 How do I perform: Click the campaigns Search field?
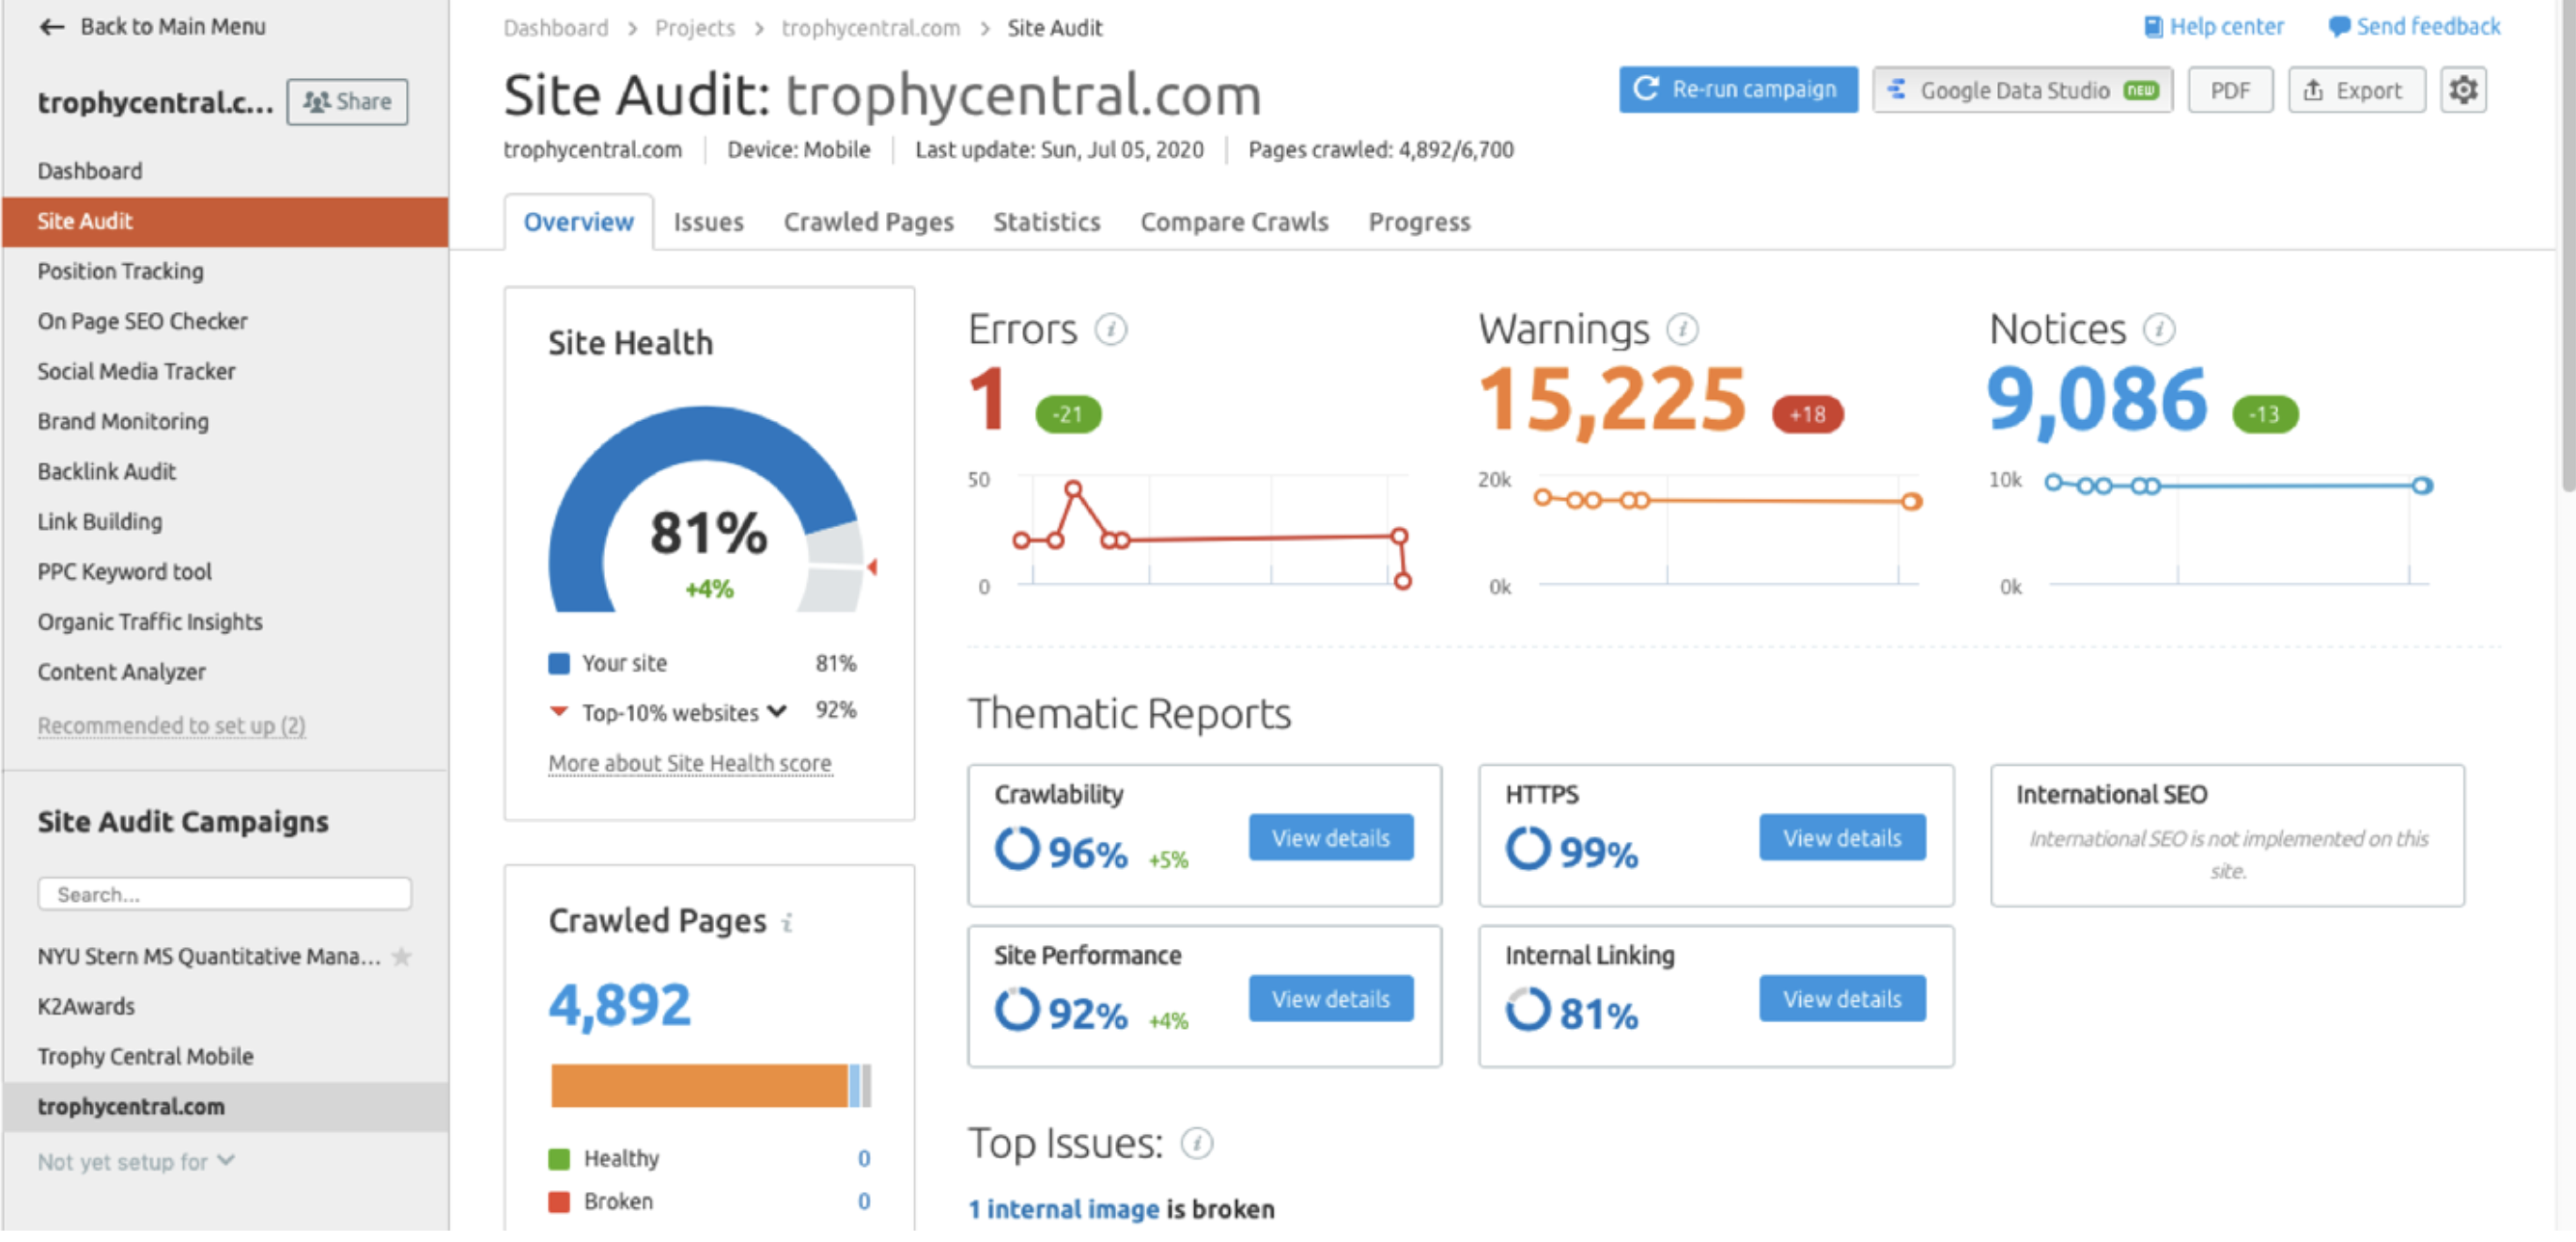tap(225, 894)
